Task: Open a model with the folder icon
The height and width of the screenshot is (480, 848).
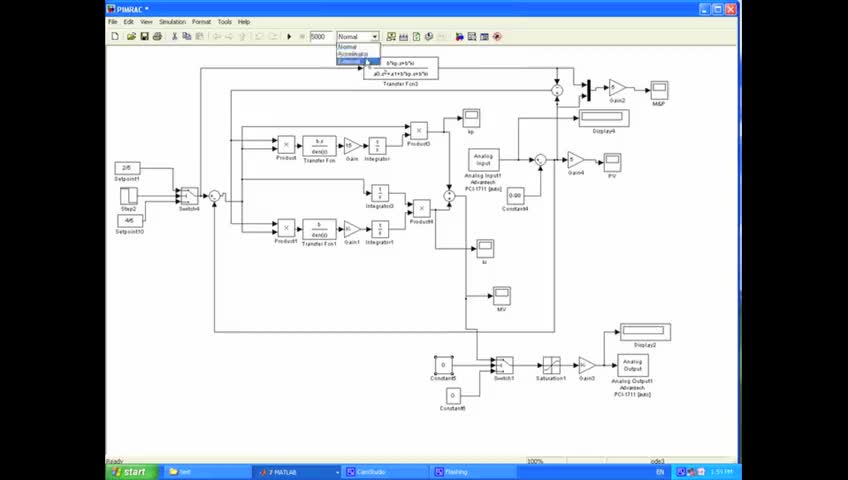Action: click(131, 36)
